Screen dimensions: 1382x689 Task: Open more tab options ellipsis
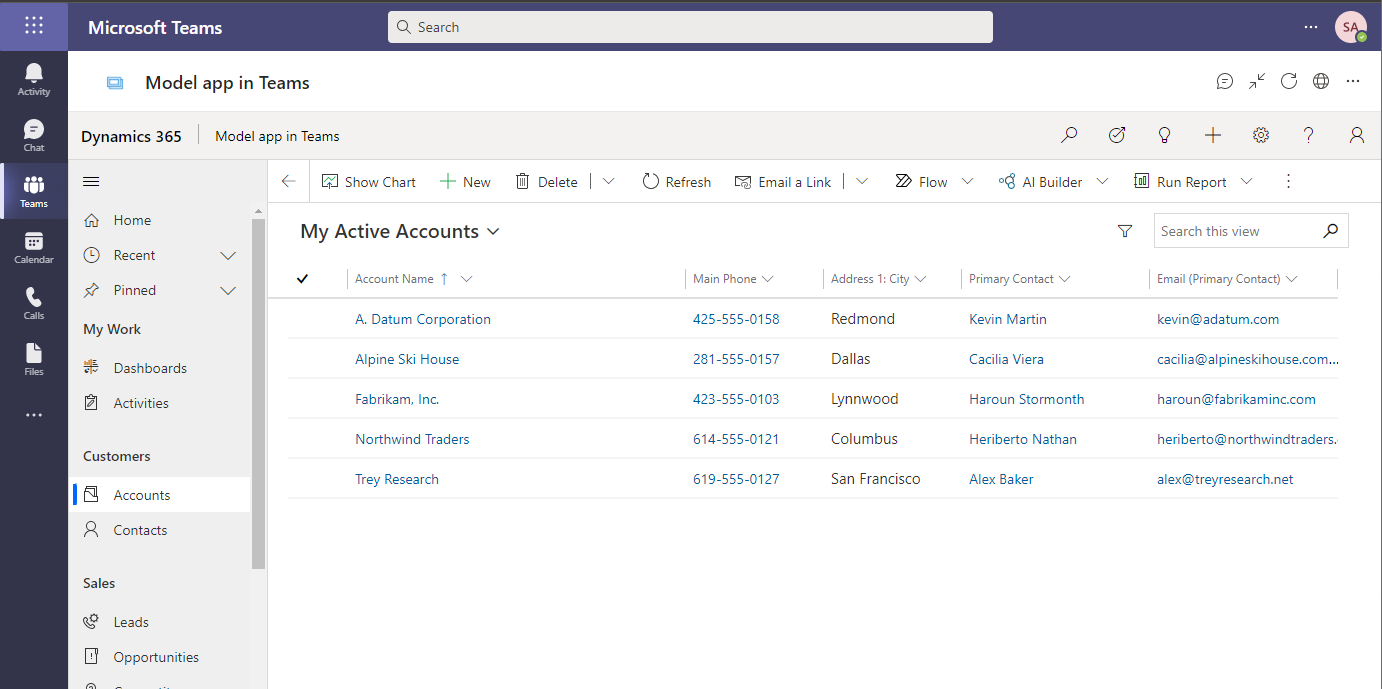pyautogui.click(x=1353, y=82)
